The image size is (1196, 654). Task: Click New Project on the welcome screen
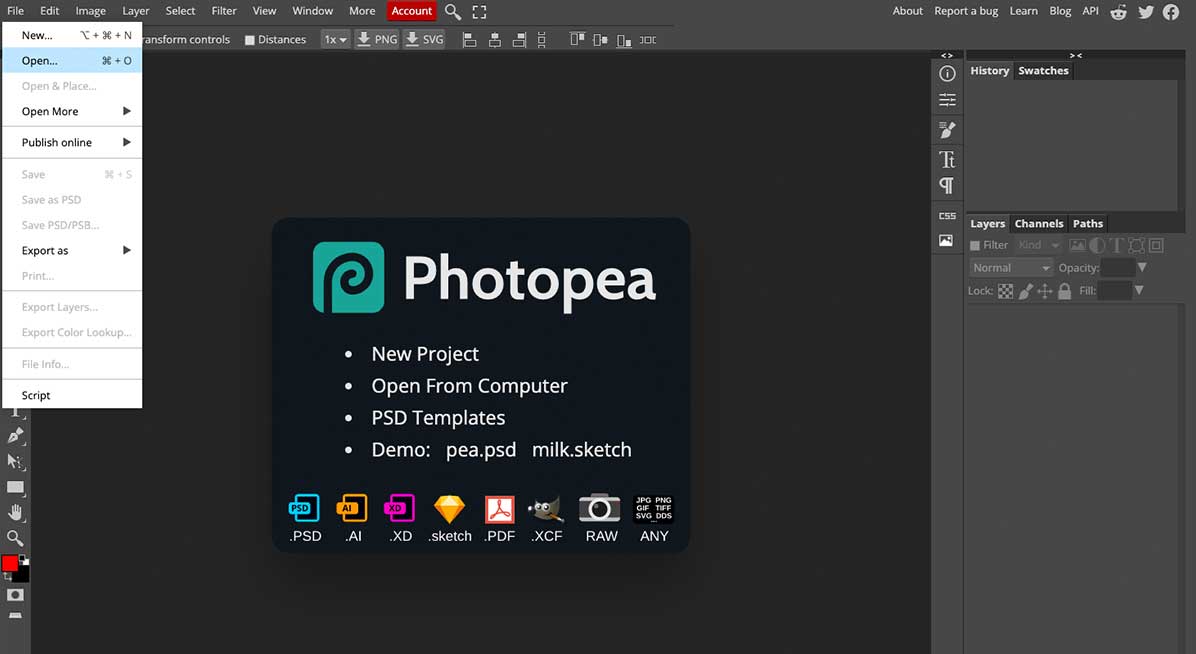tap(425, 354)
